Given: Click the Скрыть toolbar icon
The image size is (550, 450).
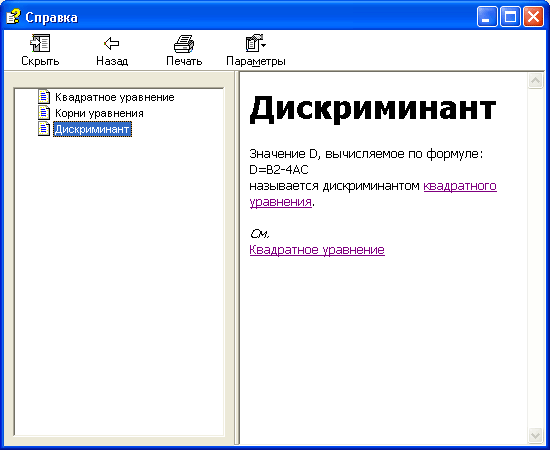Looking at the screenshot, I should (40, 43).
